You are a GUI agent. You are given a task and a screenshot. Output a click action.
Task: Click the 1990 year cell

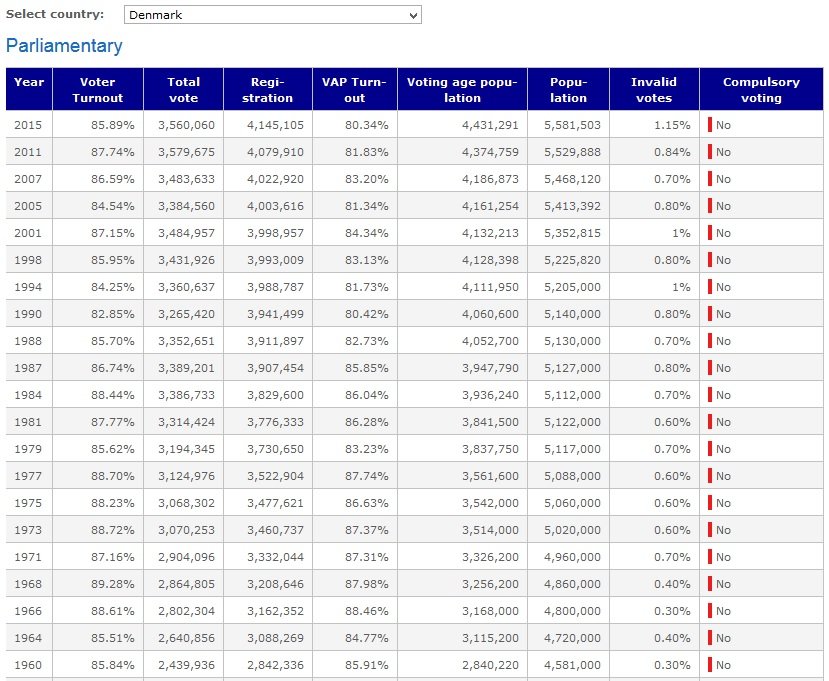29,314
